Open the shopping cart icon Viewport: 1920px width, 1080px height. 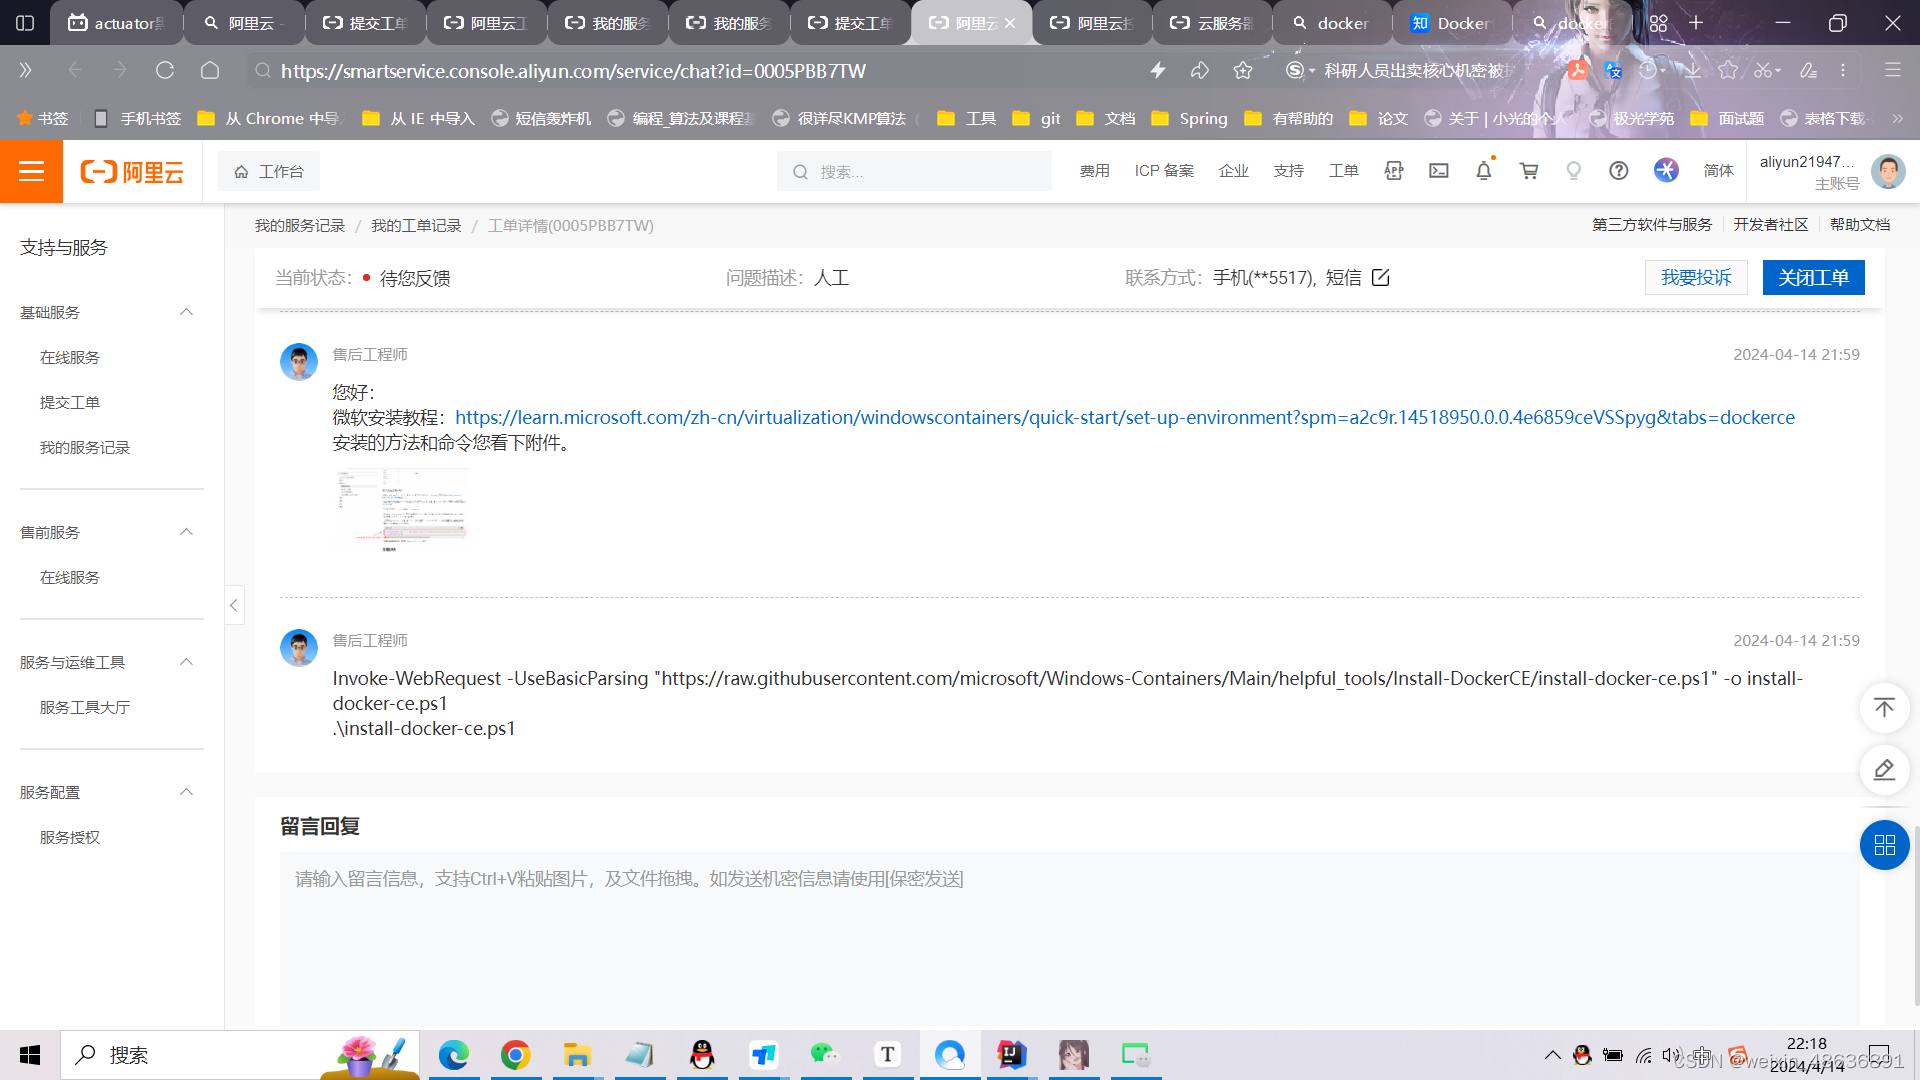[x=1528, y=171]
